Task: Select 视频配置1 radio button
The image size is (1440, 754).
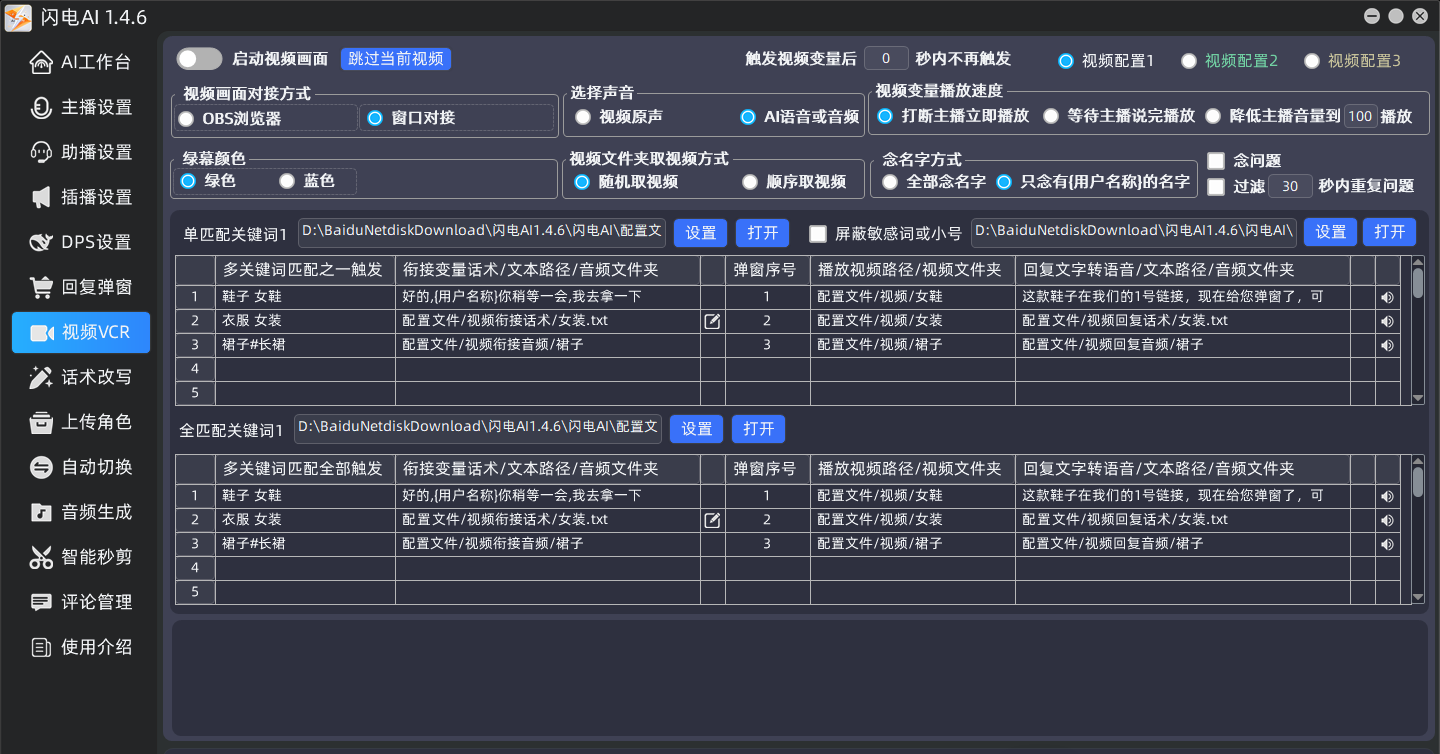Action: (1066, 61)
